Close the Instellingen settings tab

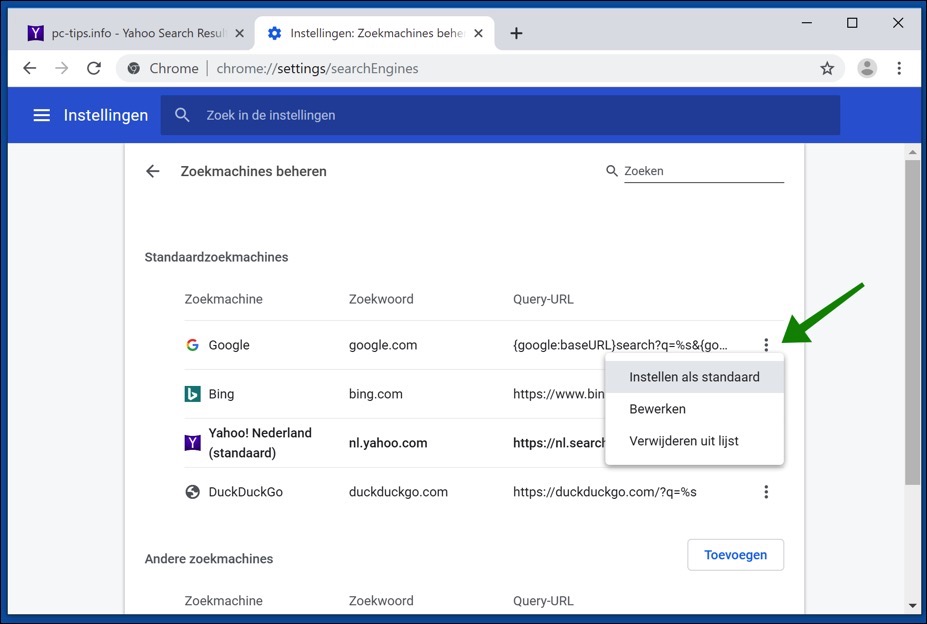478,33
